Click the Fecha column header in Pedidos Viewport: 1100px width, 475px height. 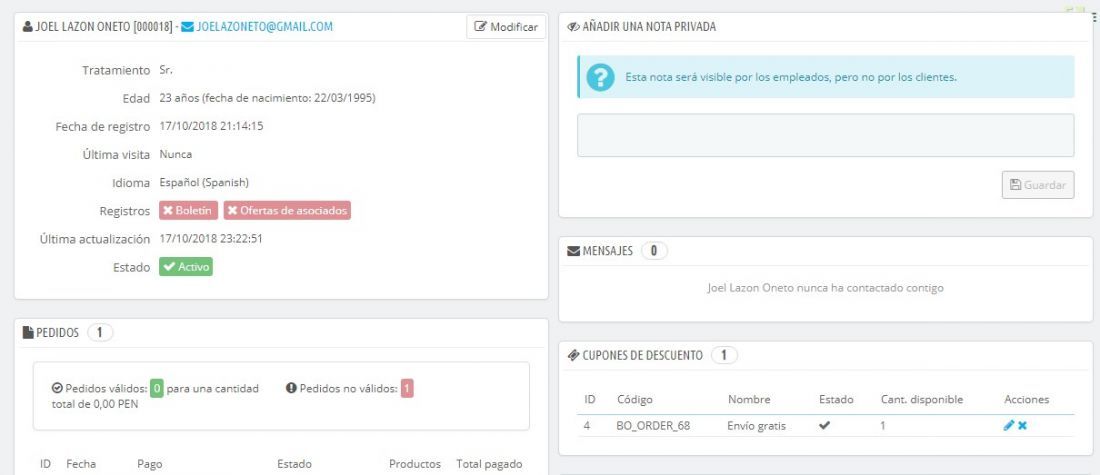tap(81, 464)
